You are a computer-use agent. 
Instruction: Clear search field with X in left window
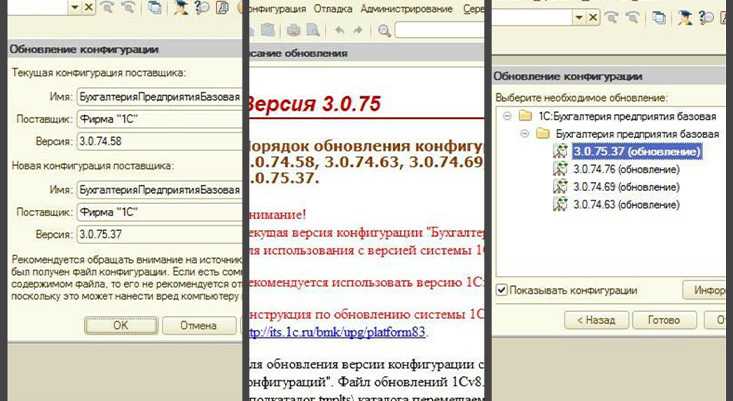[x=88, y=7]
